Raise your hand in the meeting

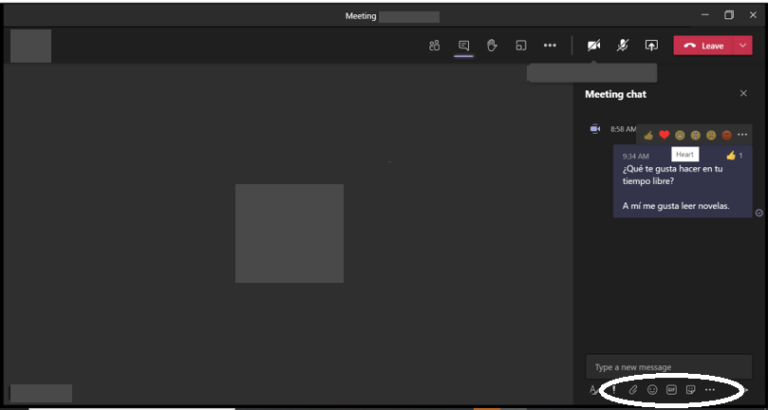click(492, 45)
